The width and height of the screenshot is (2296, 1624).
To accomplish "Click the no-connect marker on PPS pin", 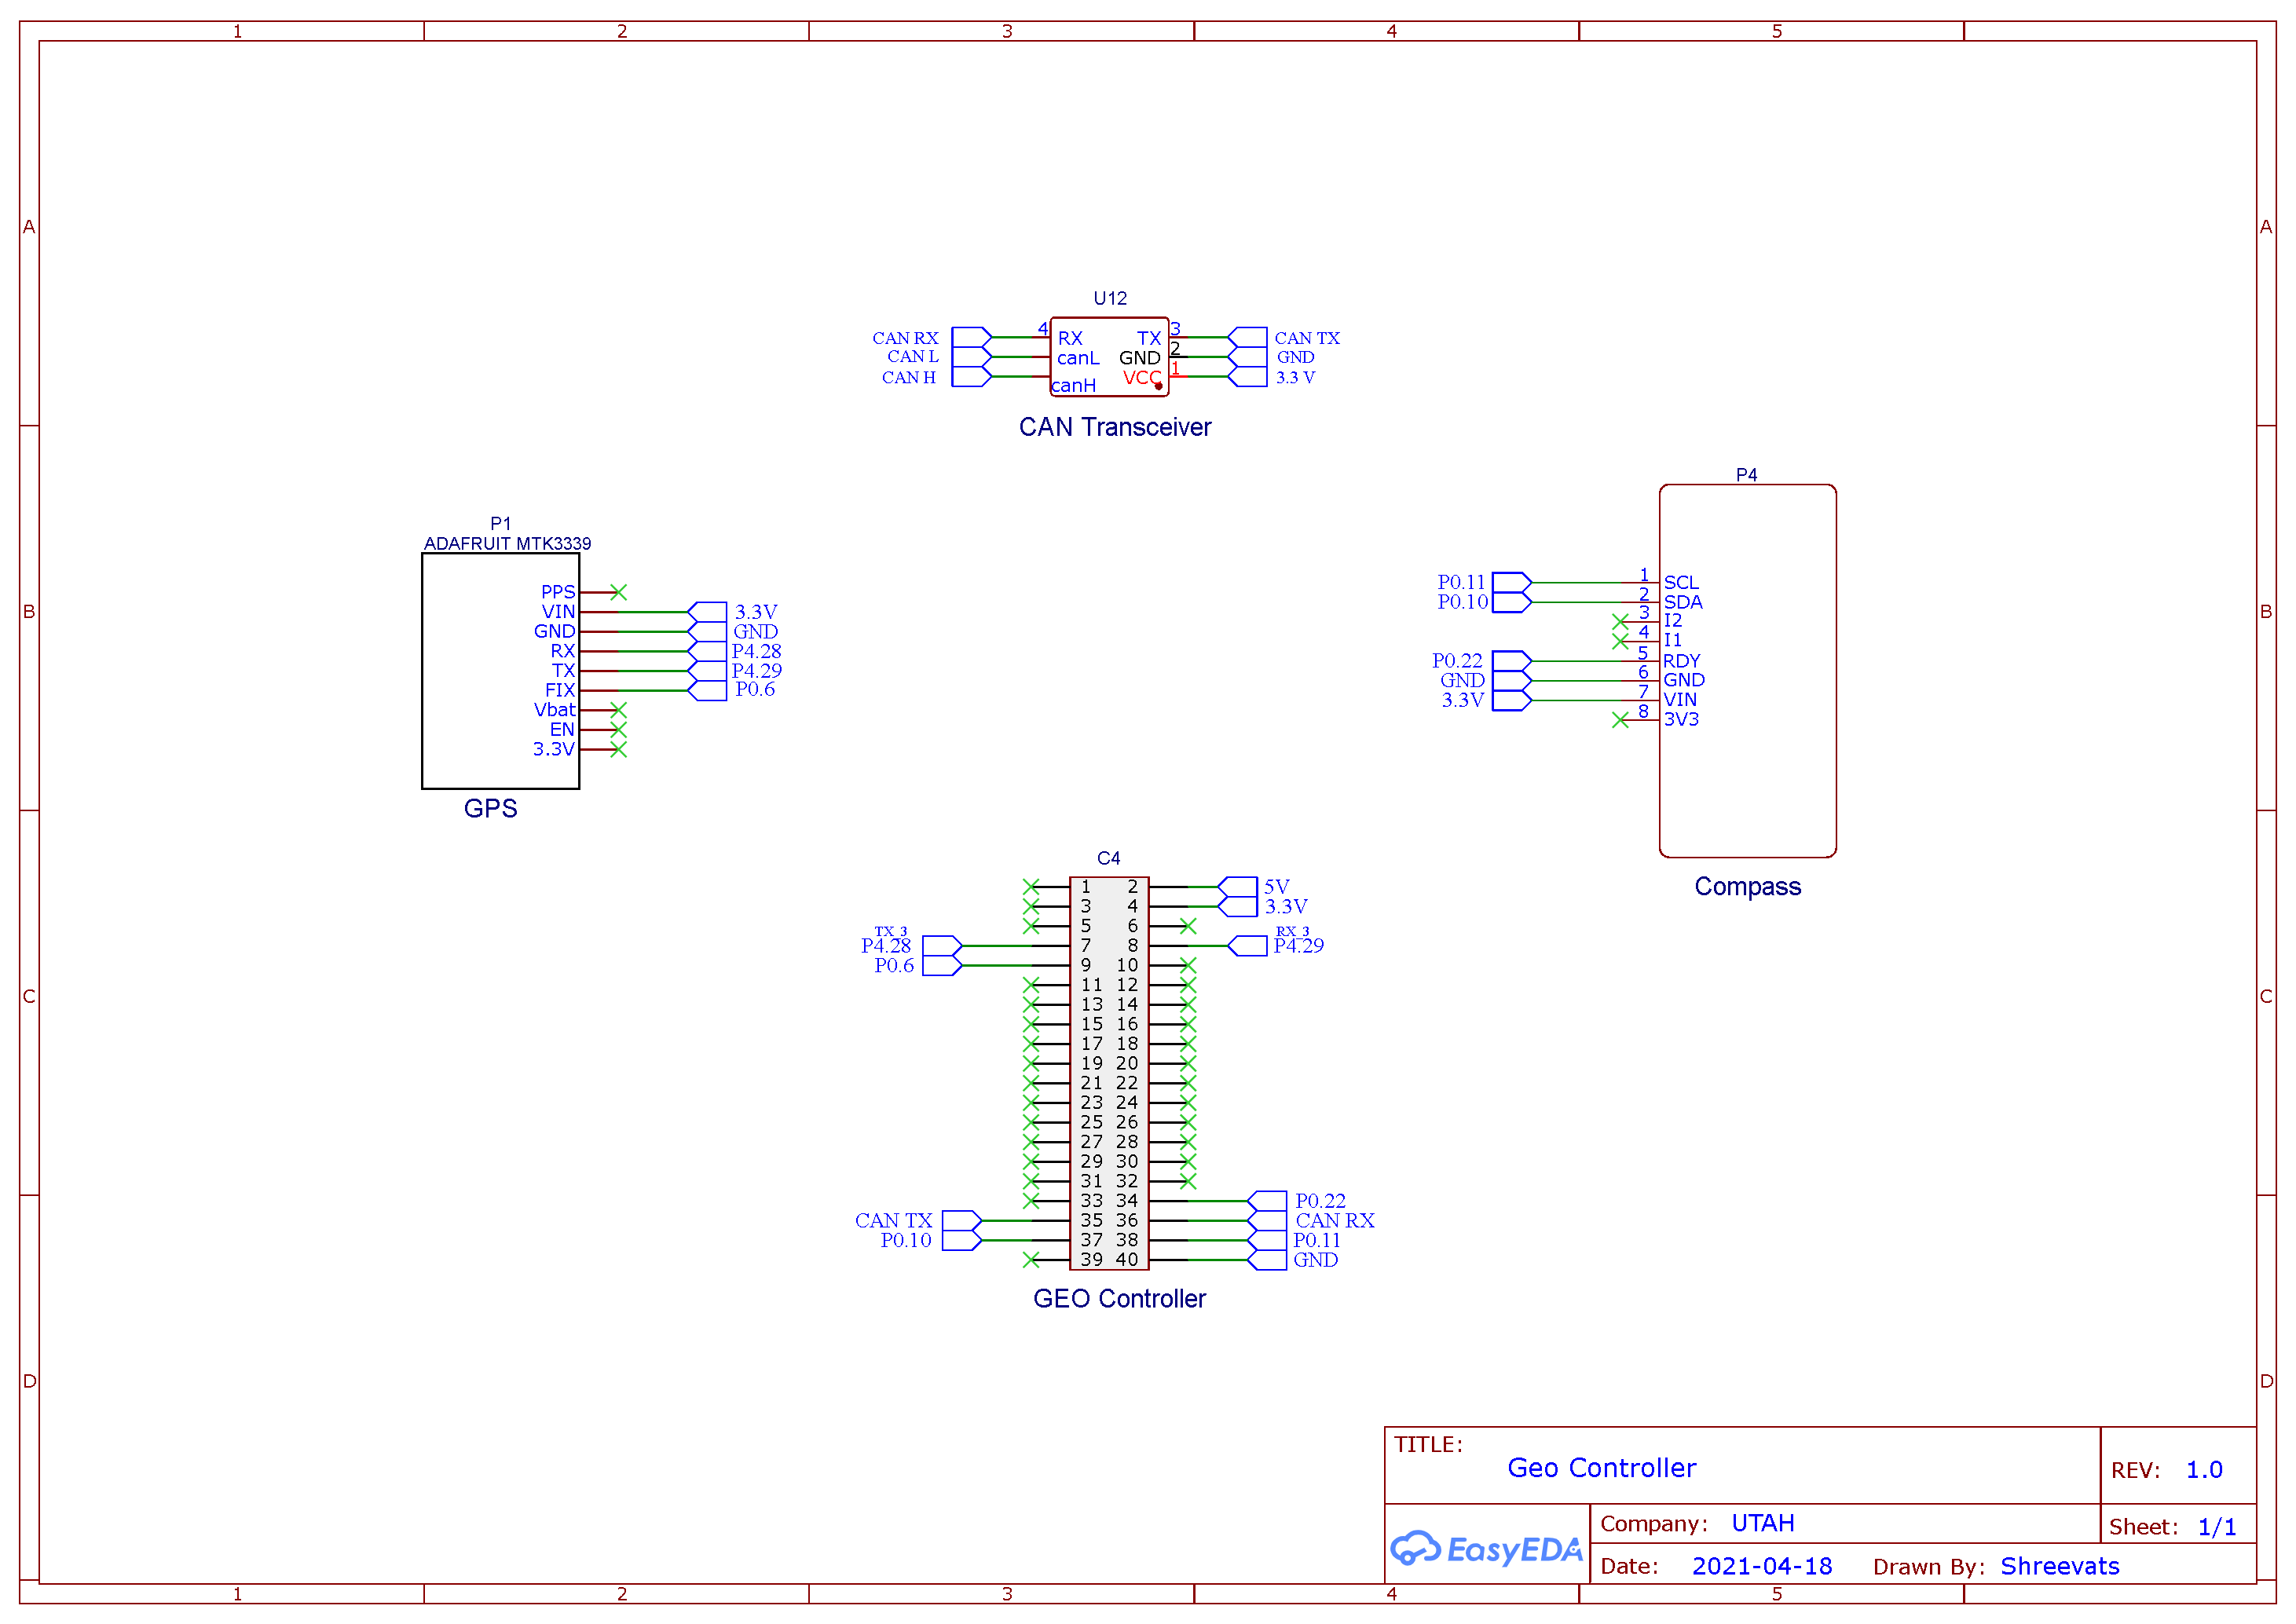I will pos(618,592).
